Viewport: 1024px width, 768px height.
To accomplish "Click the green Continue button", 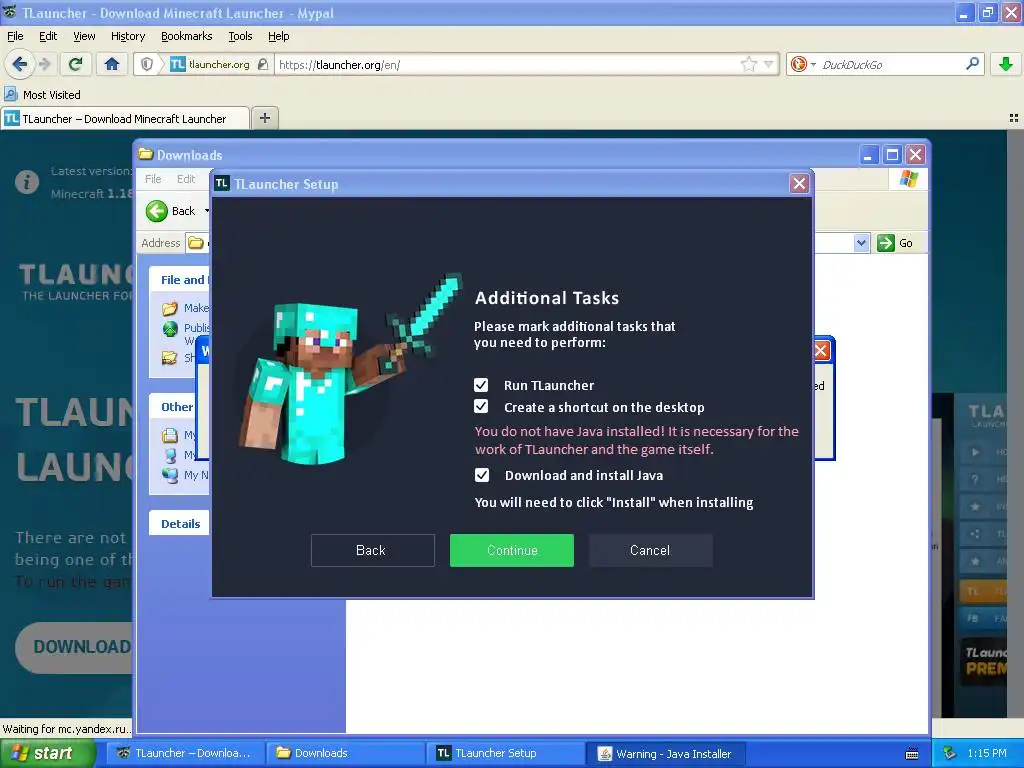I will click(x=512, y=550).
